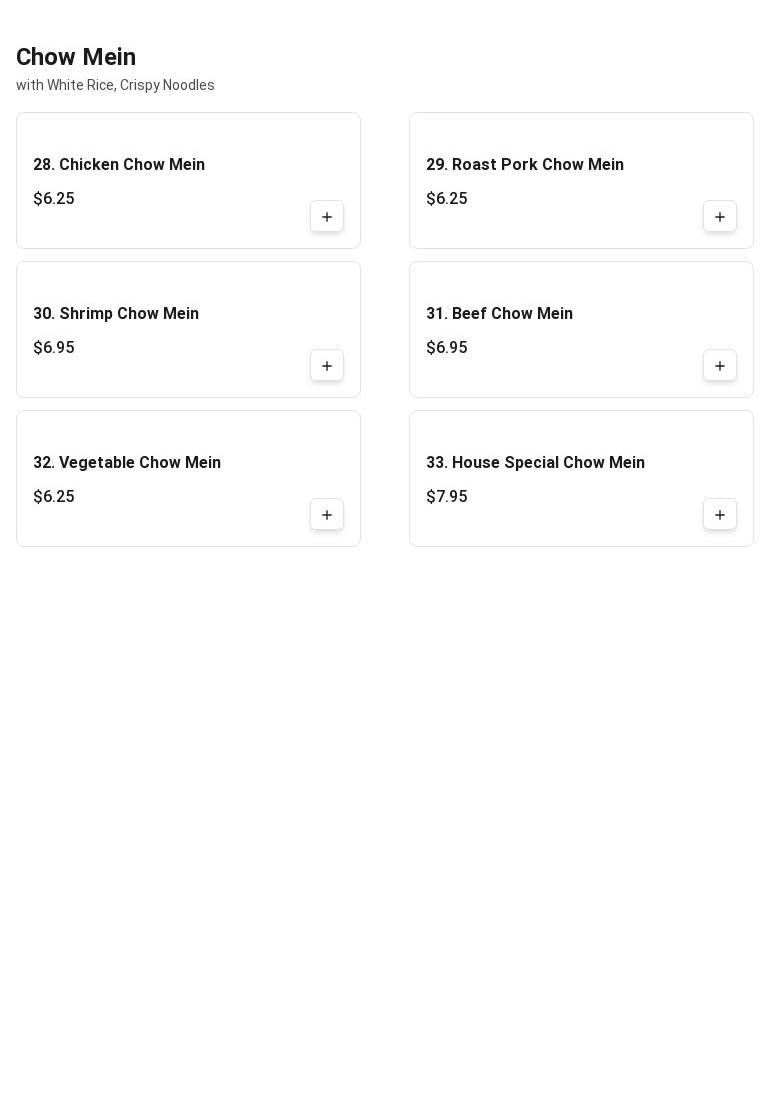The width and height of the screenshot is (770, 1107).
Task: Add House Special Chow Mein via plus icon
Action: coord(720,515)
